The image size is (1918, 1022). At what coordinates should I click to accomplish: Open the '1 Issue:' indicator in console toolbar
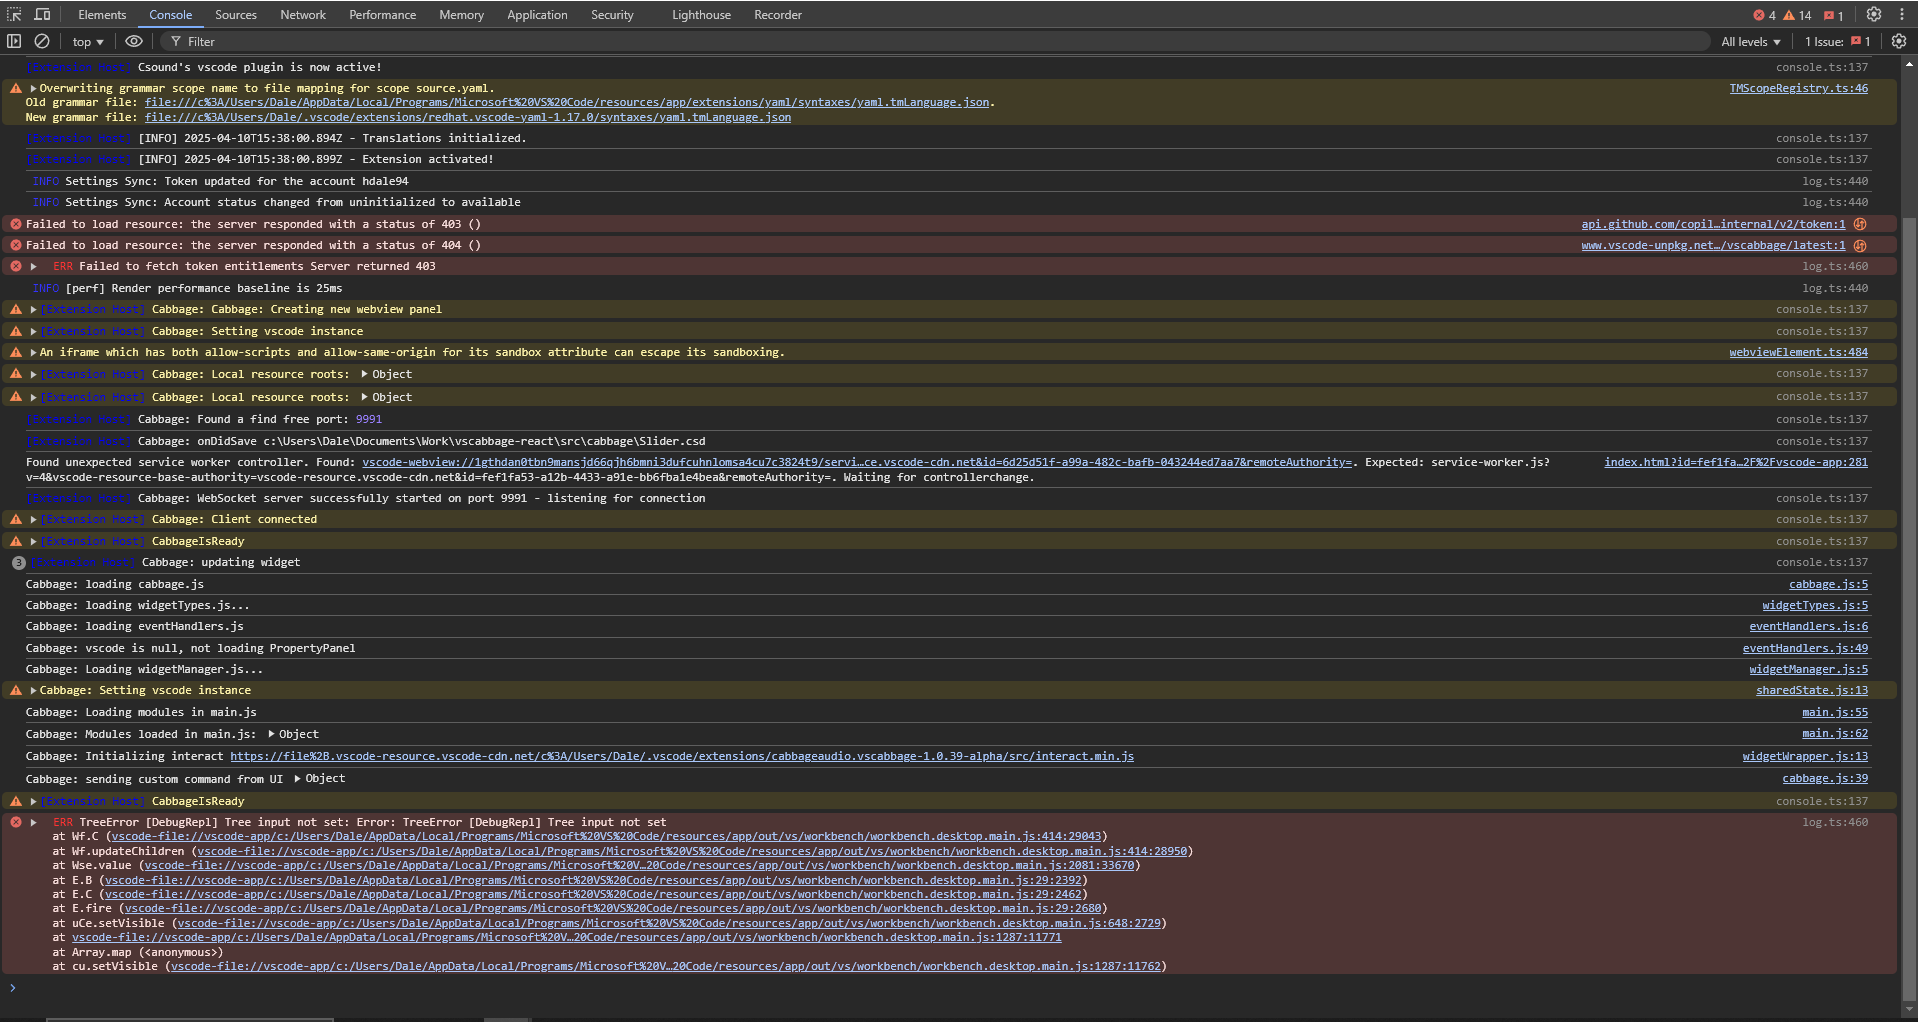point(1837,42)
